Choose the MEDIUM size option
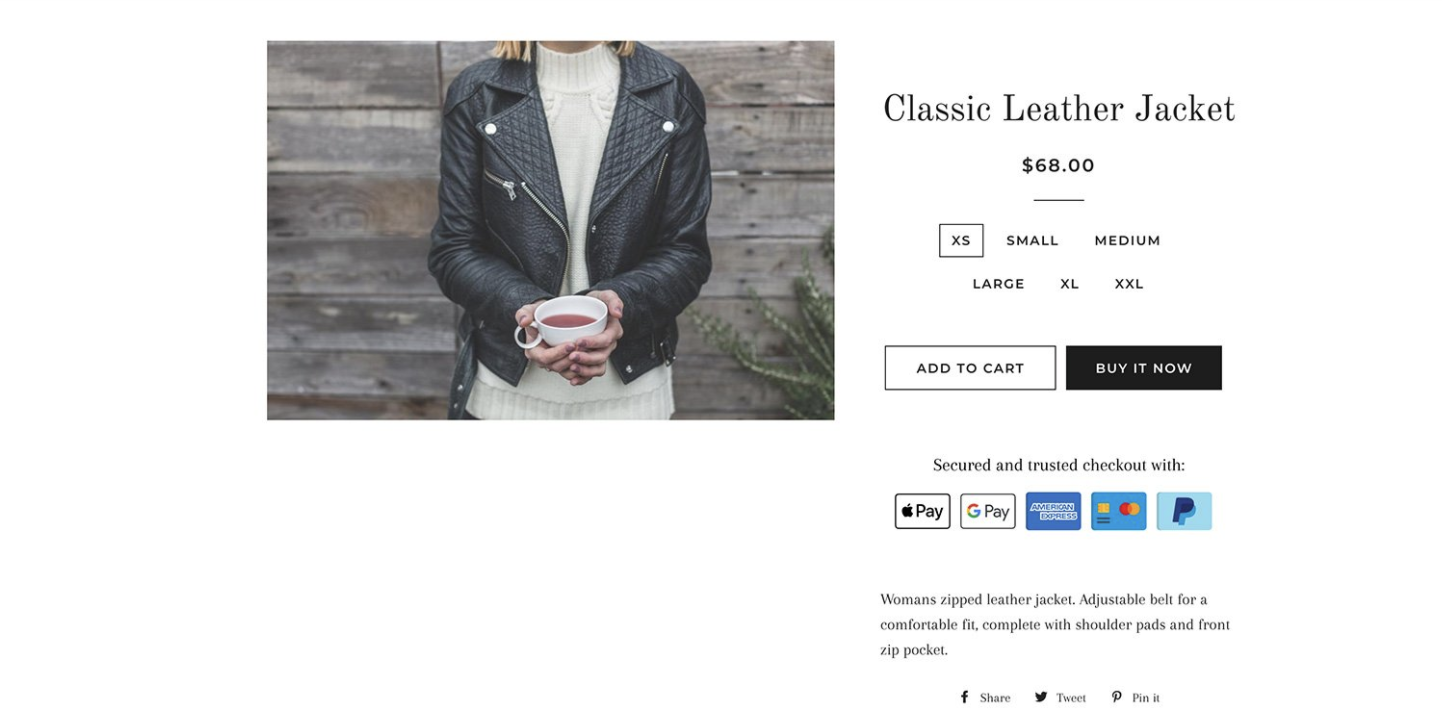Image resolution: width=1442 pixels, height=720 pixels. pos(1127,241)
